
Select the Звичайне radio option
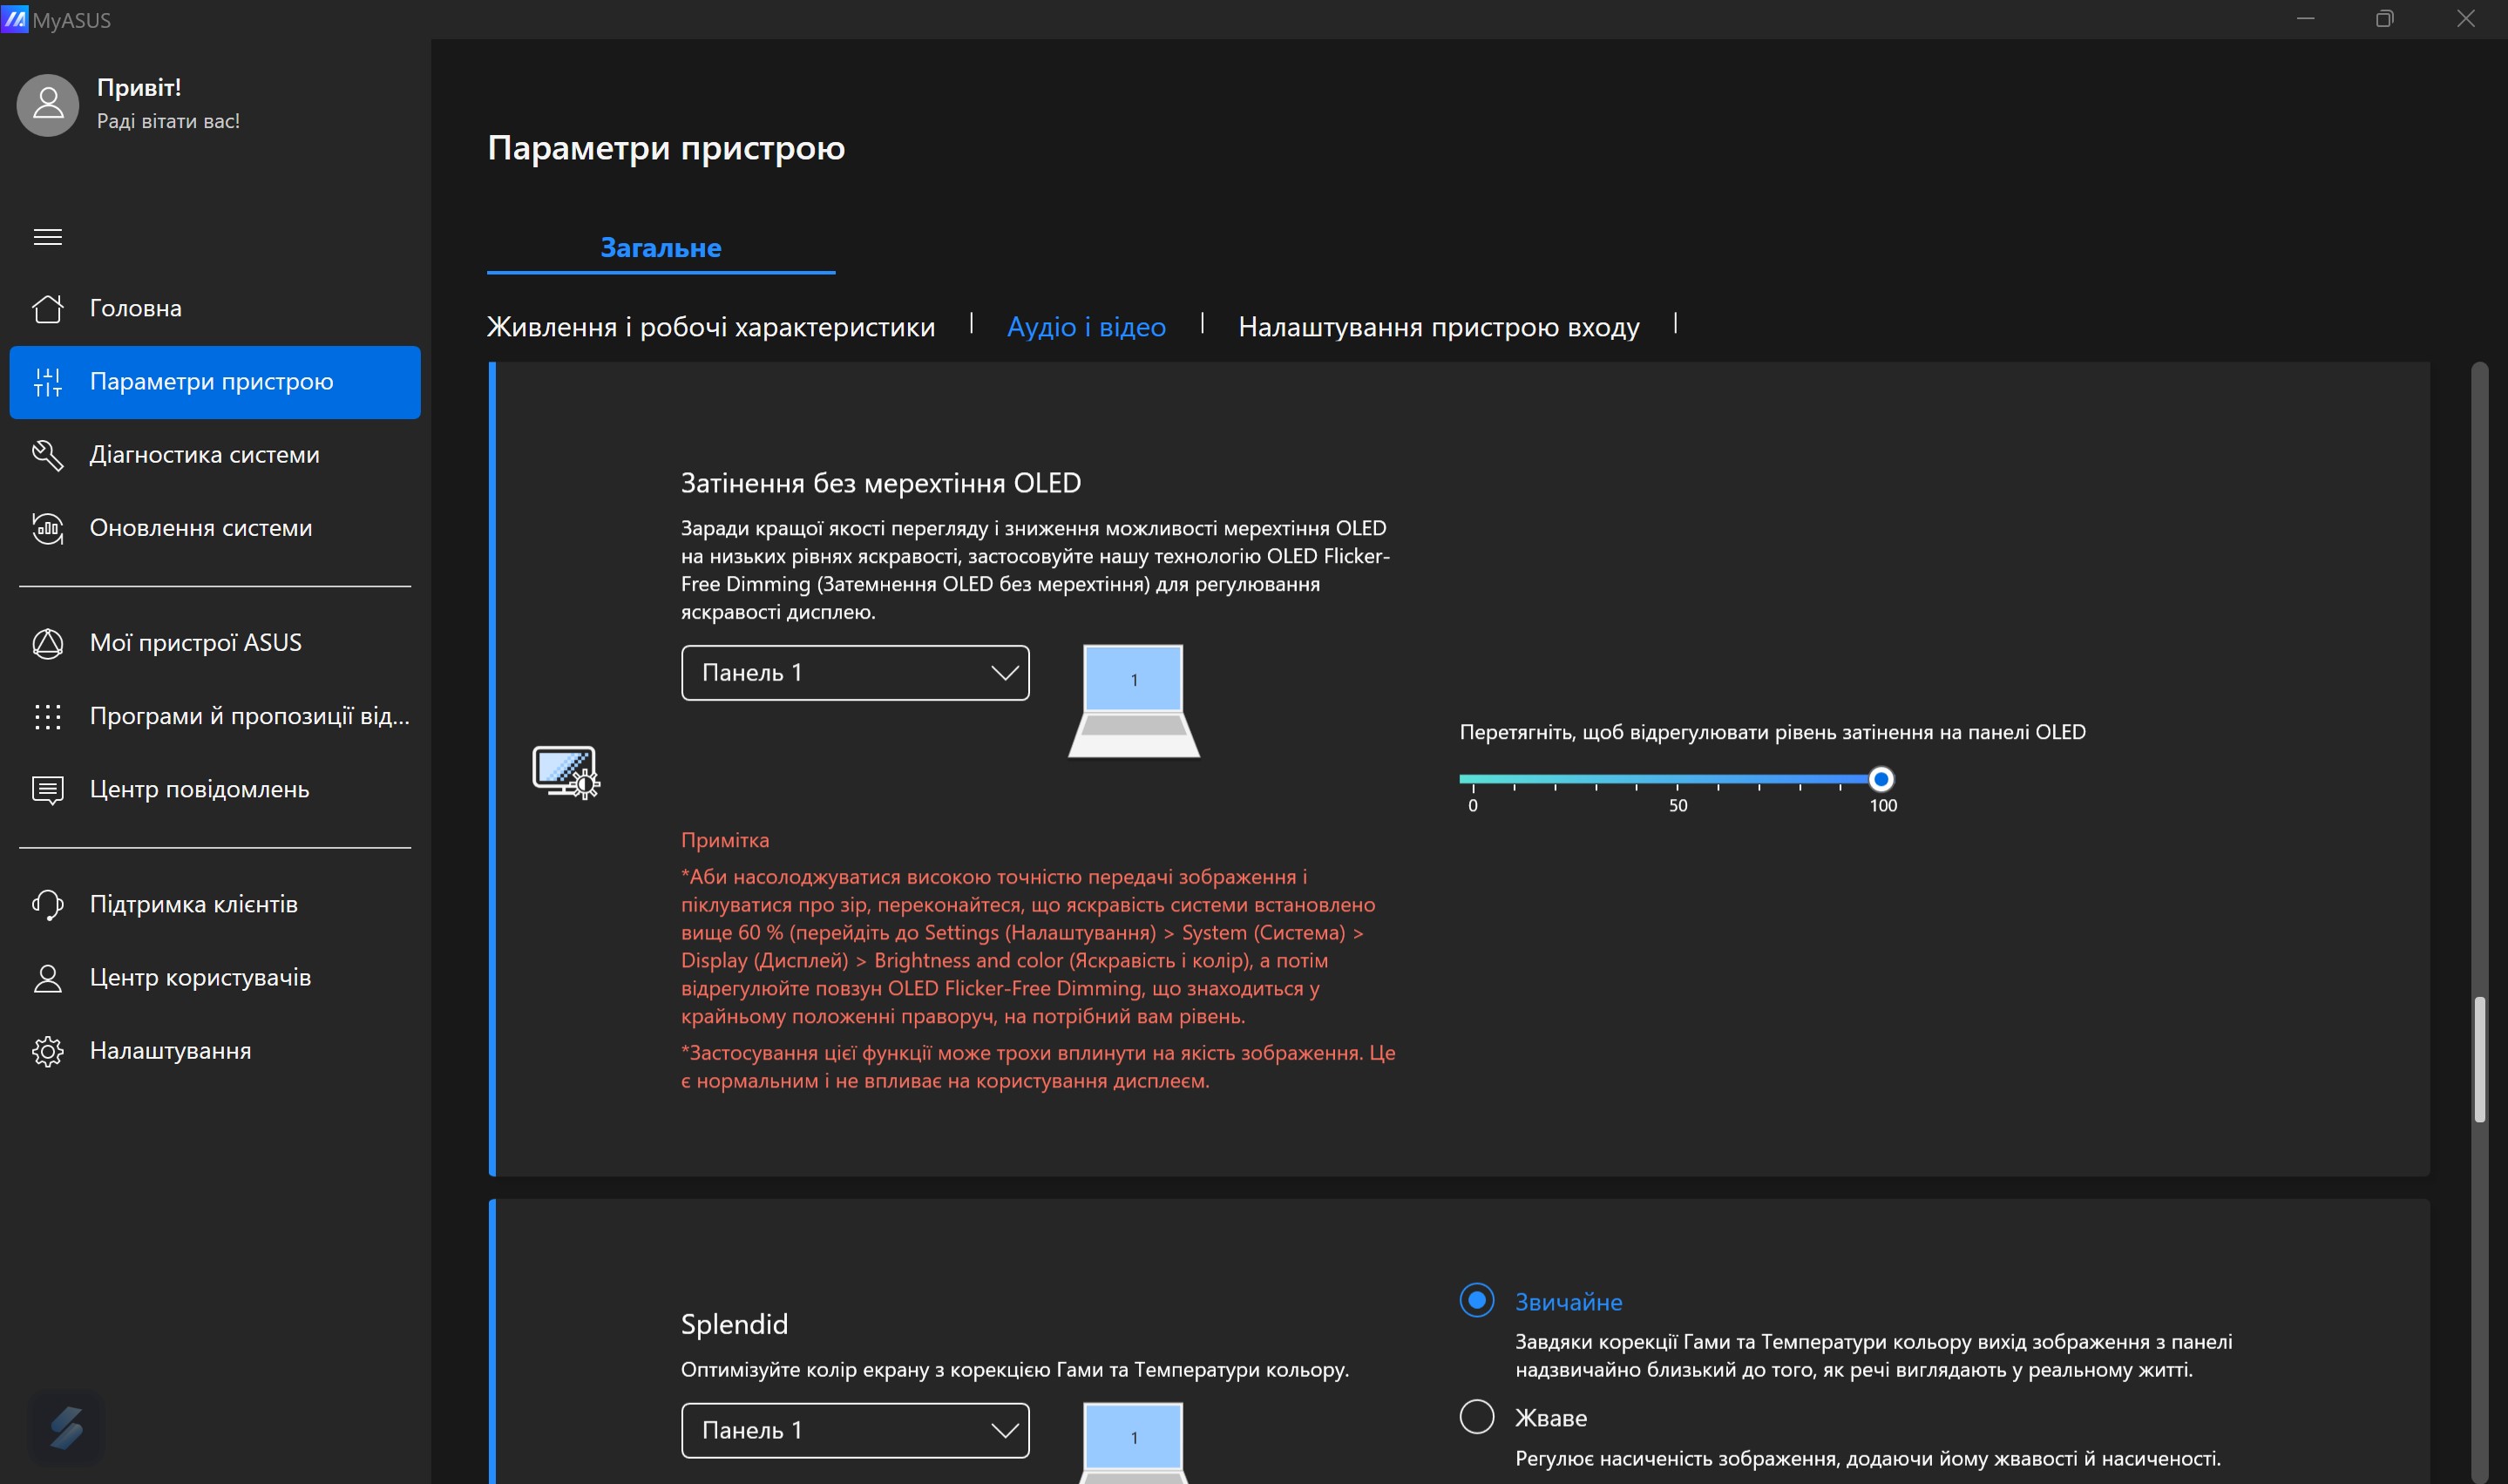coord(1476,1300)
